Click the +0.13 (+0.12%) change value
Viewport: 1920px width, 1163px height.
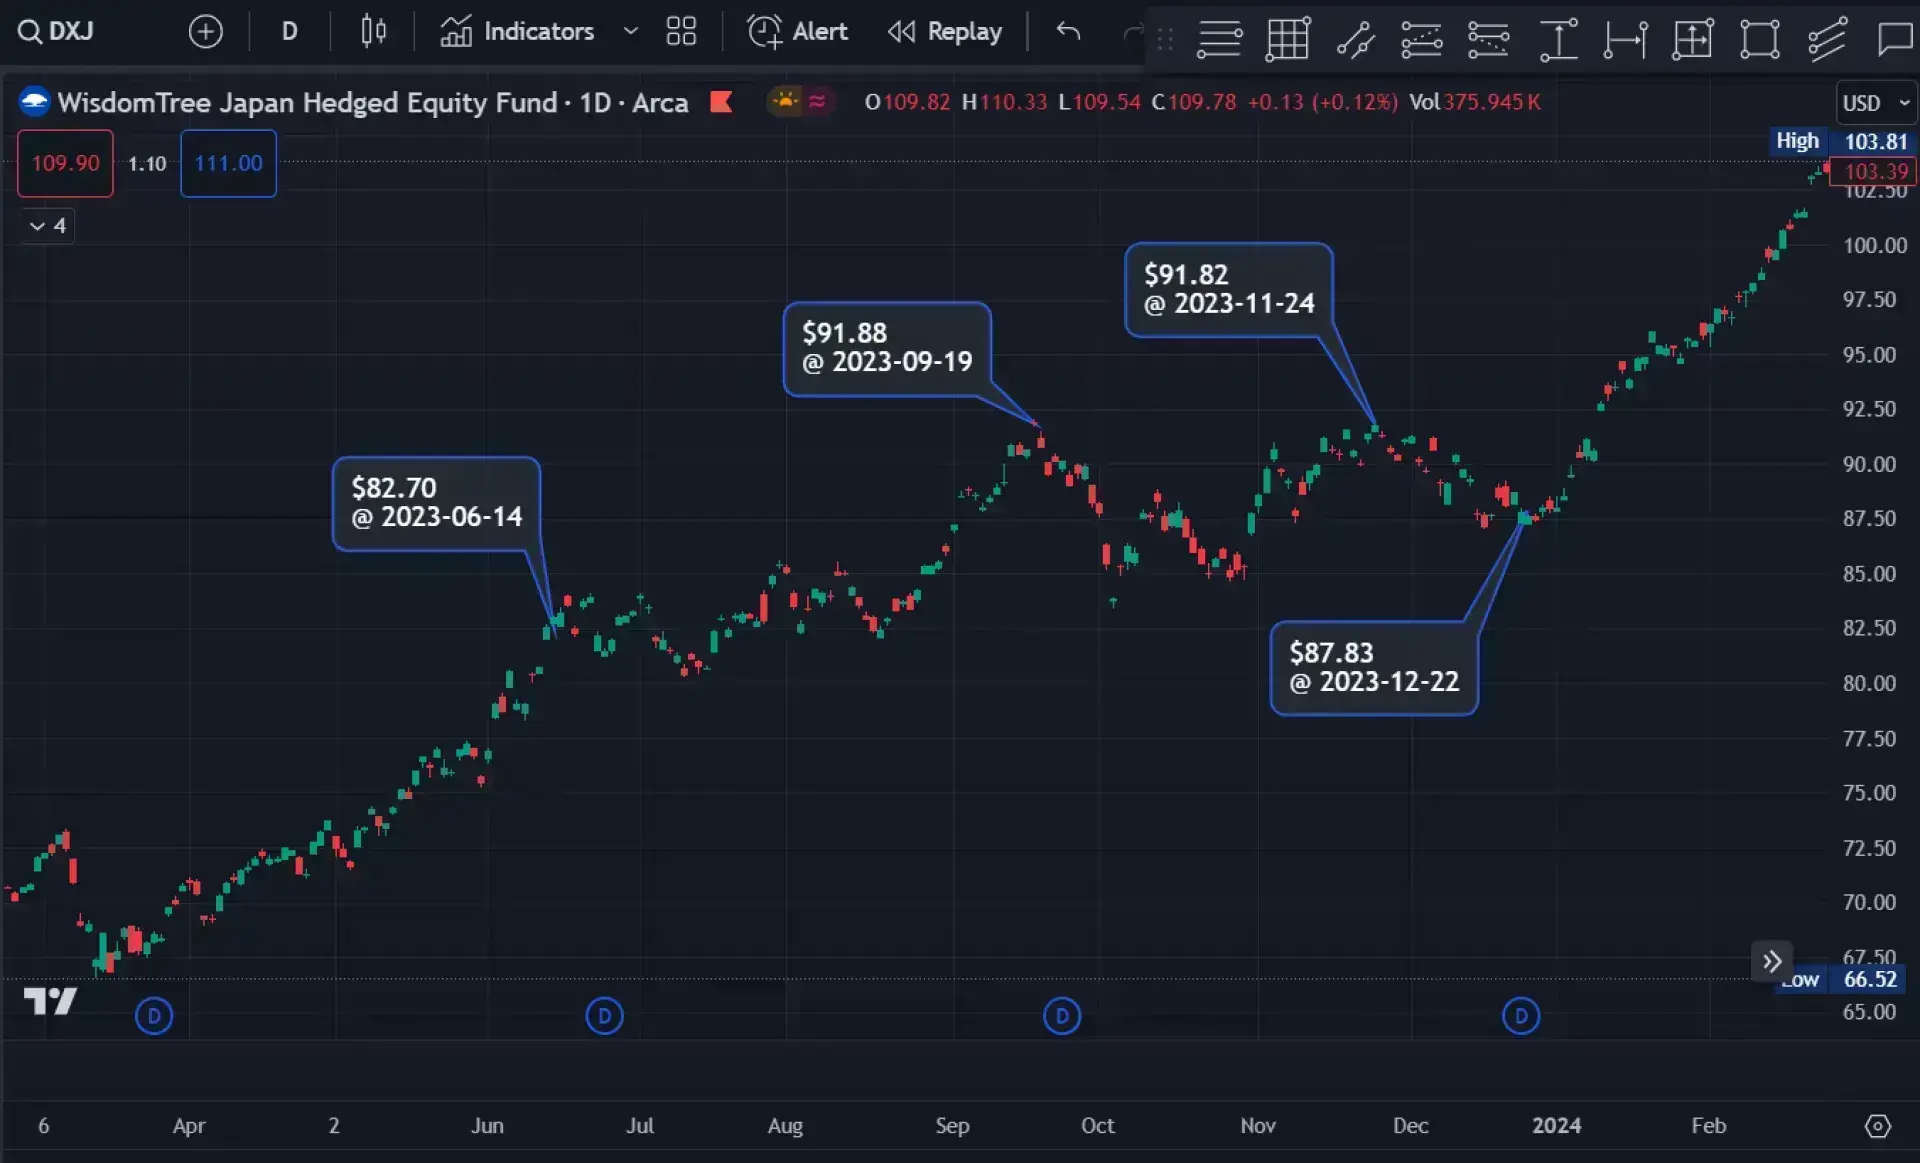coord(1322,102)
